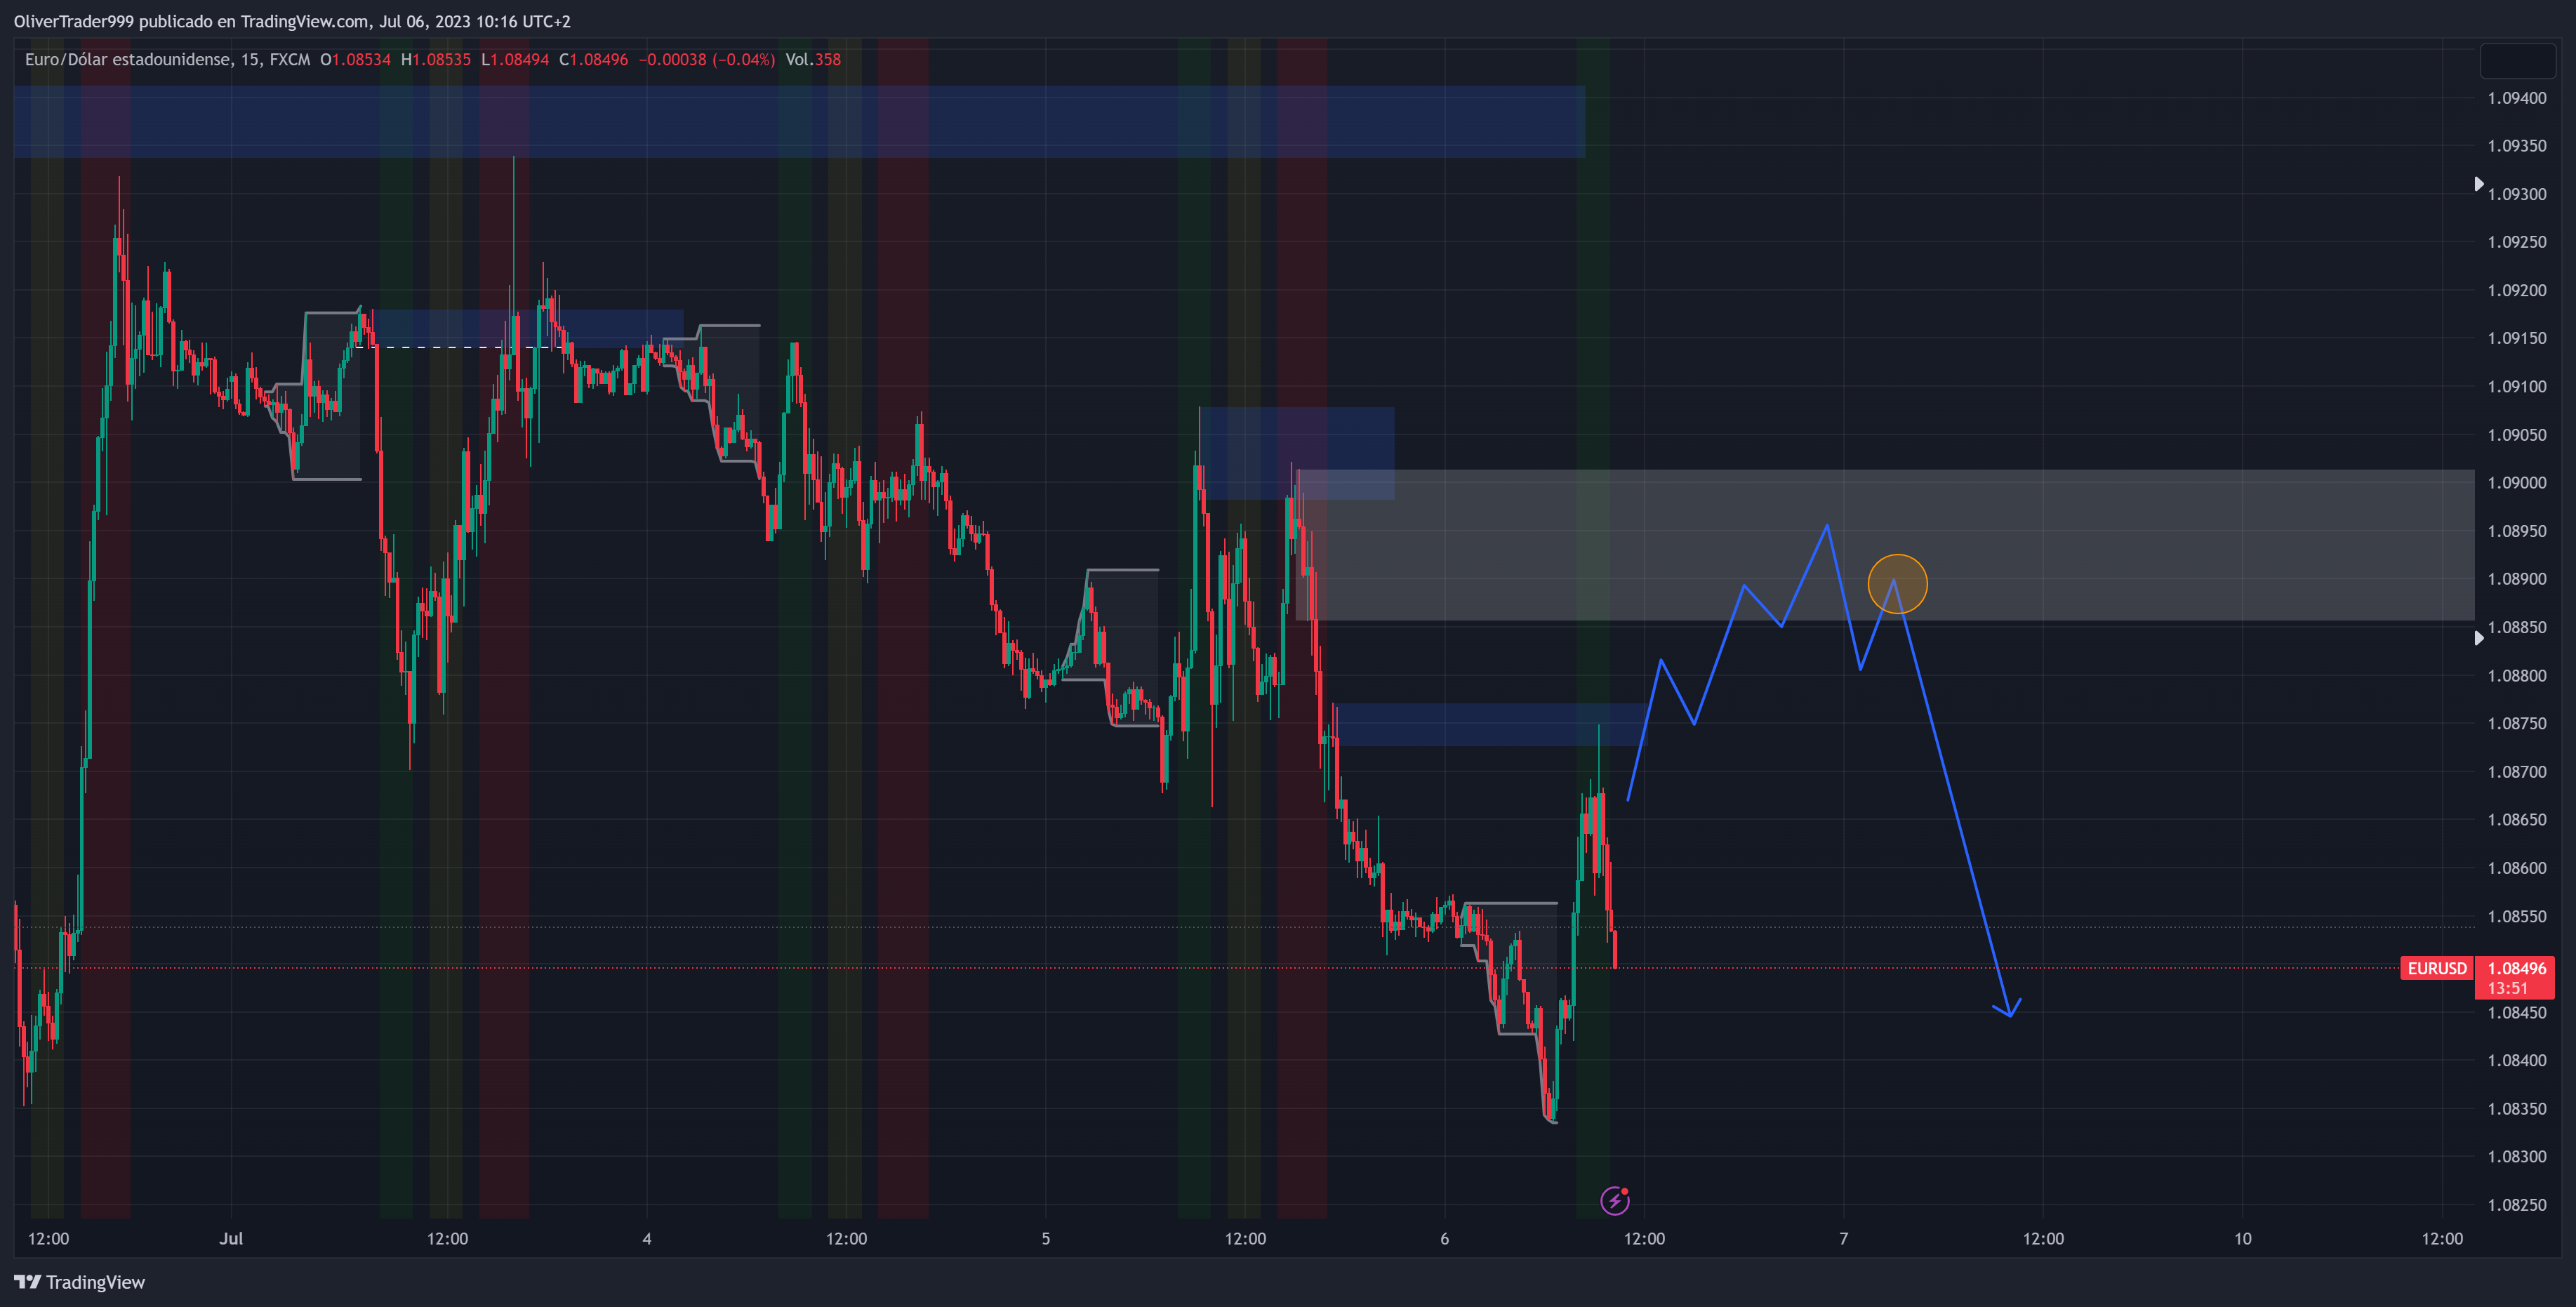Click the 1.09000 price axis label
Image resolution: width=2576 pixels, height=1307 pixels.
tap(2516, 483)
